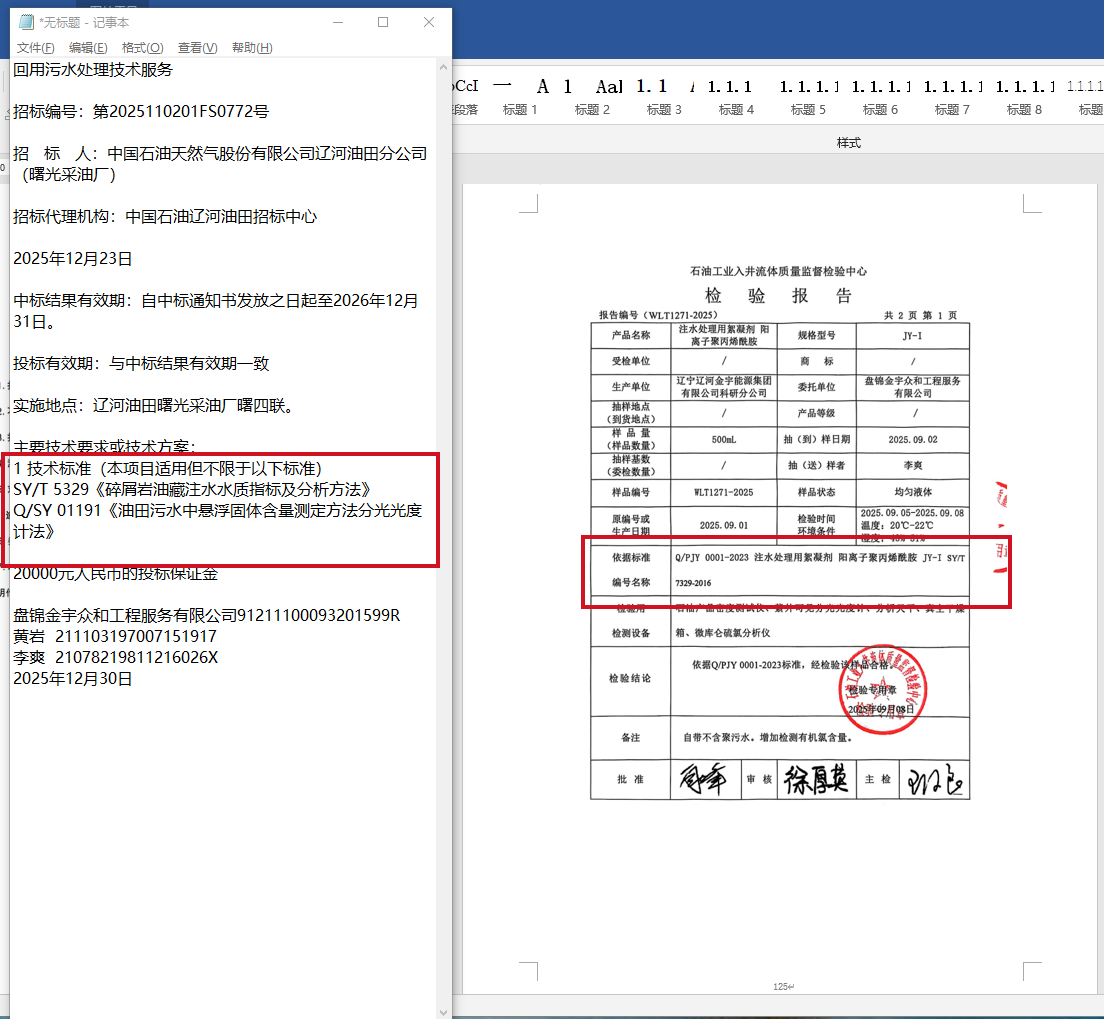Apply 标题 7 style in Word
The height and width of the screenshot is (1019, 1104).
[x=952, y=97]
